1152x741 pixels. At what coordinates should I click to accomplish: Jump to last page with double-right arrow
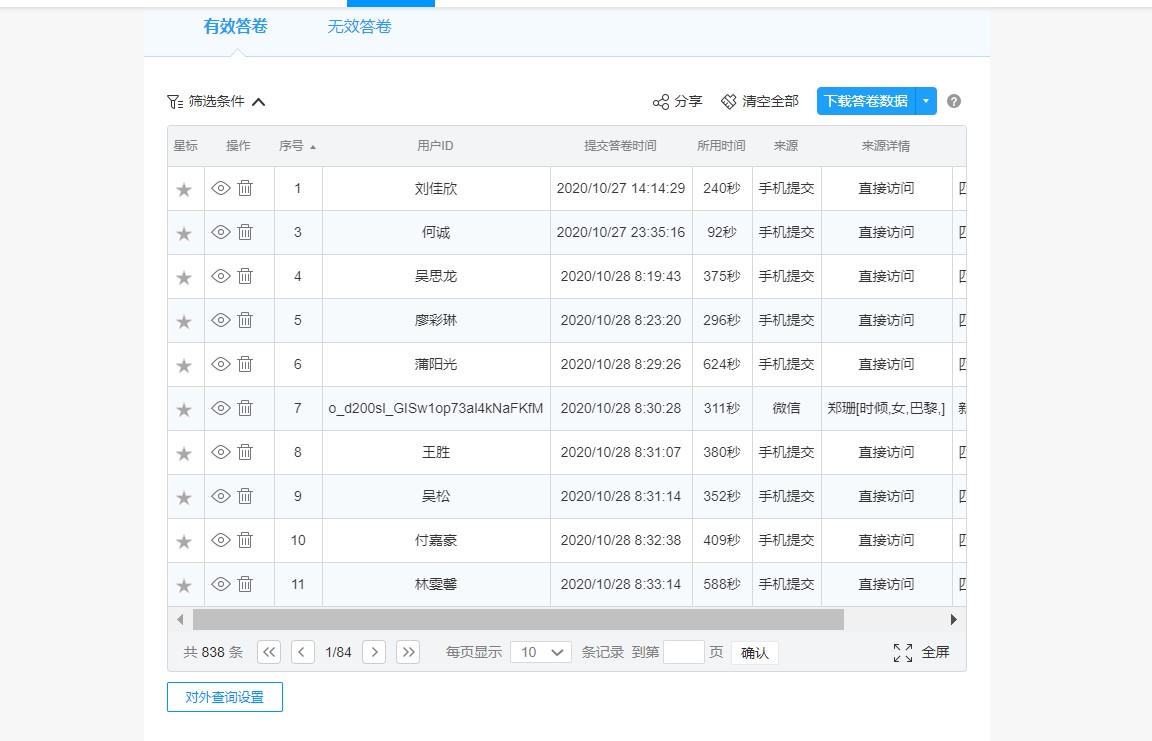tap(407, 651)
